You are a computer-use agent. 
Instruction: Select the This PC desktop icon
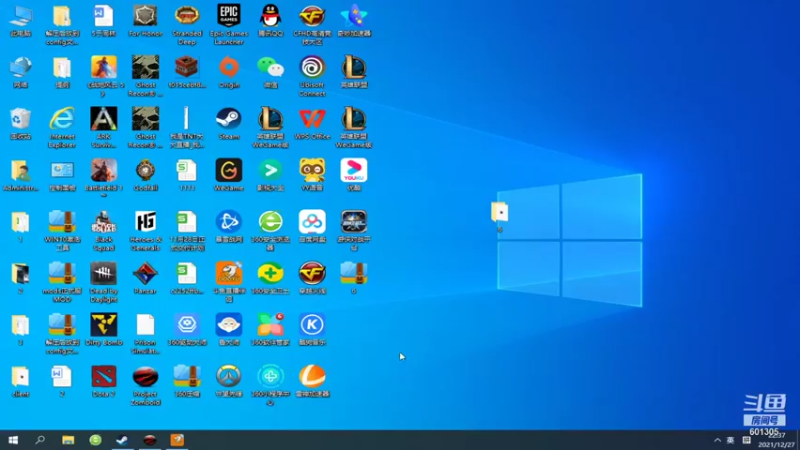(x=20, y=21)
